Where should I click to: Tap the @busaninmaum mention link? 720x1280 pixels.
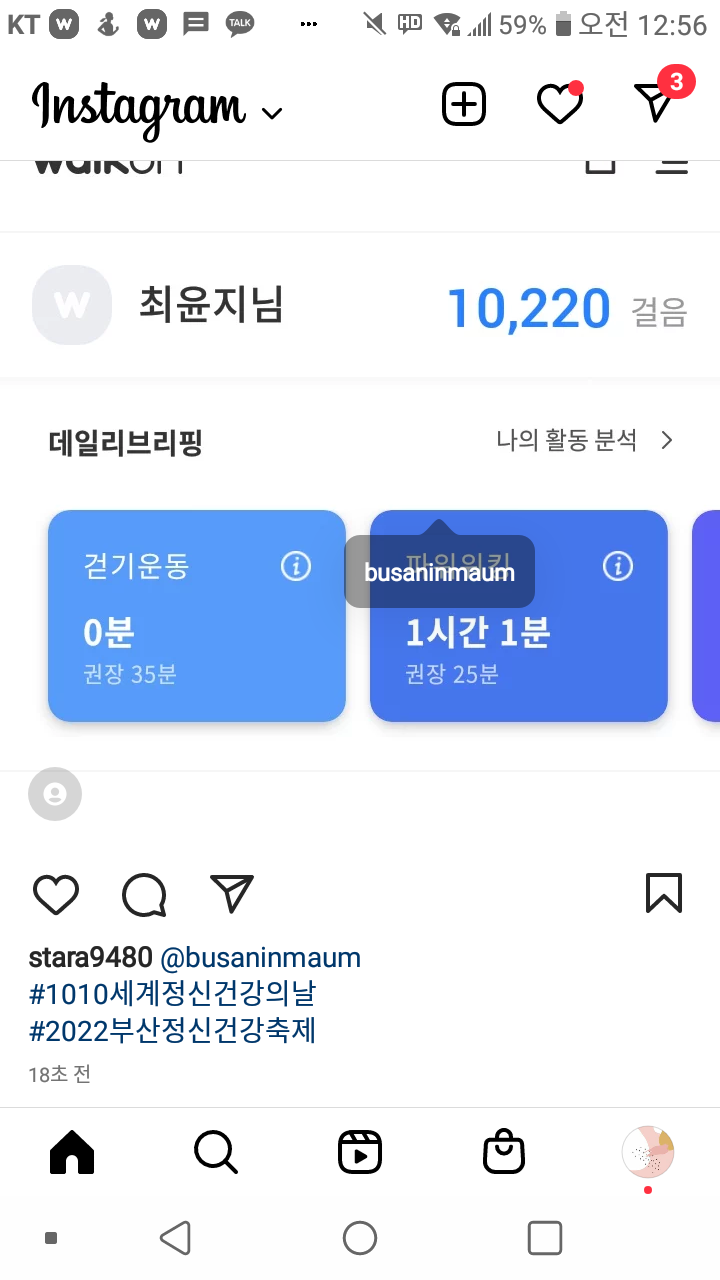(260, 958)
